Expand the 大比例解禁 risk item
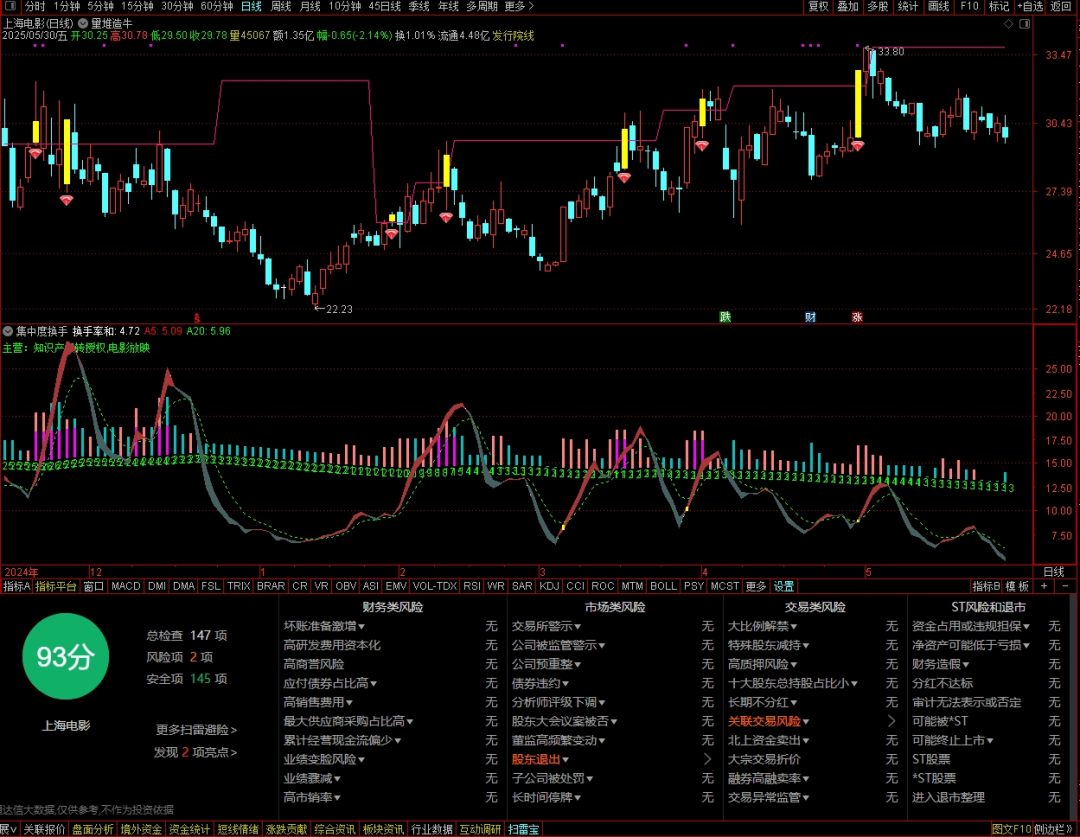This screenshot has width=1080, height=837. (x=762, y=626)
